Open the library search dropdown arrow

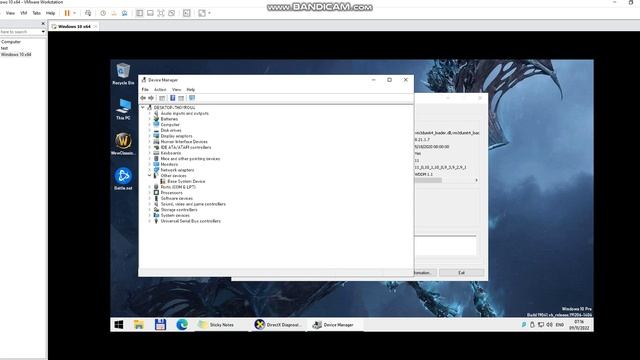[43, 31]
